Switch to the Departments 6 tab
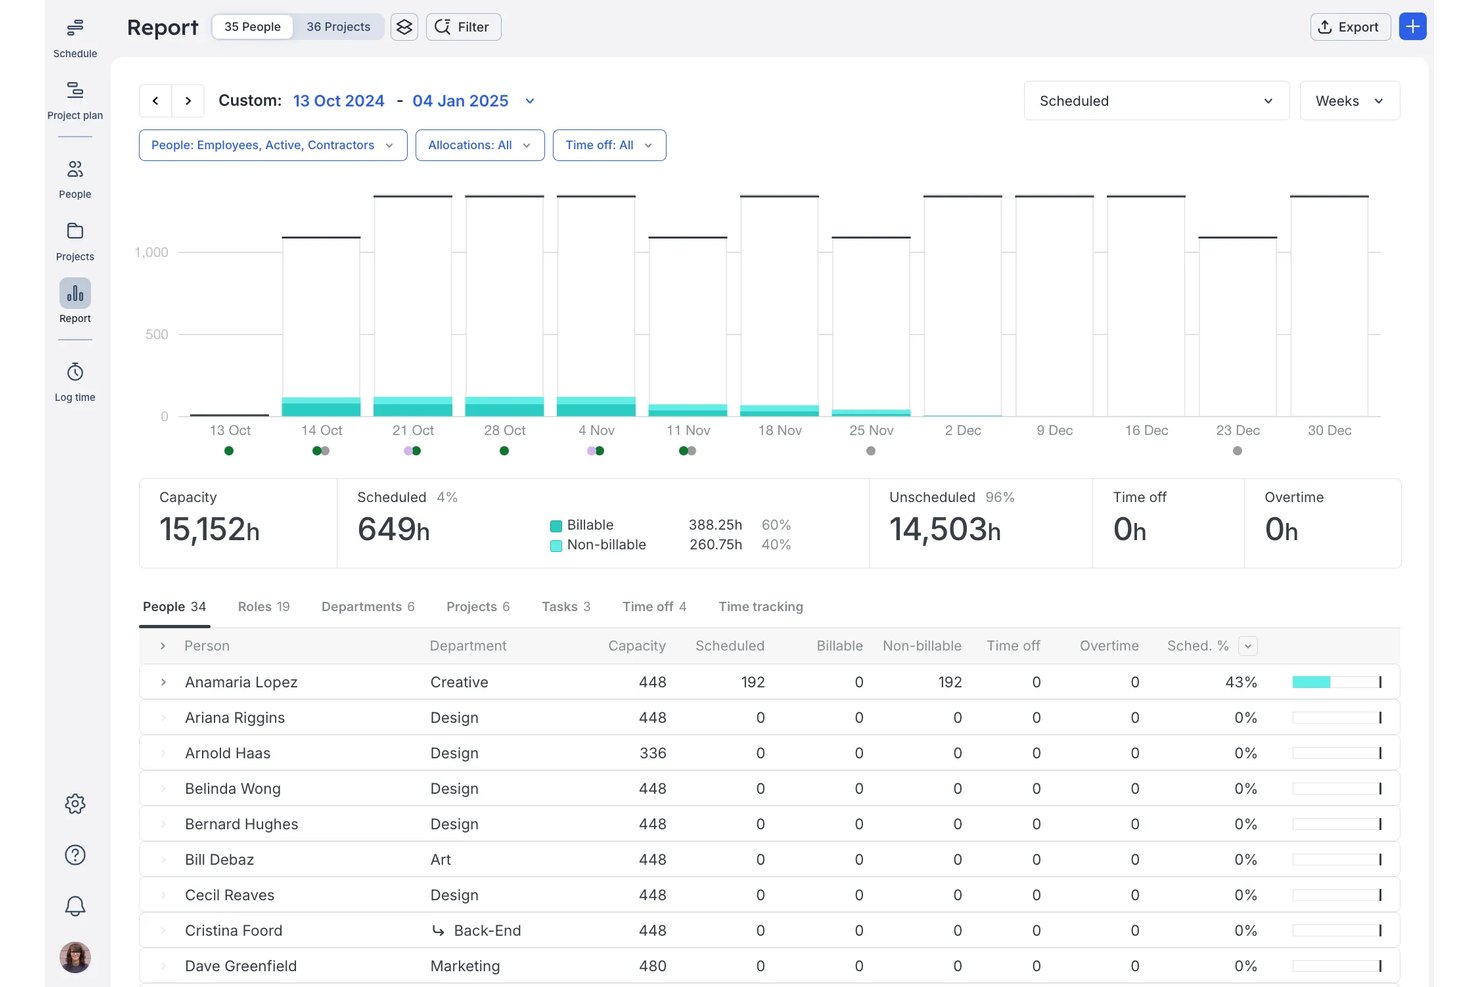 [x=368, y=607]
